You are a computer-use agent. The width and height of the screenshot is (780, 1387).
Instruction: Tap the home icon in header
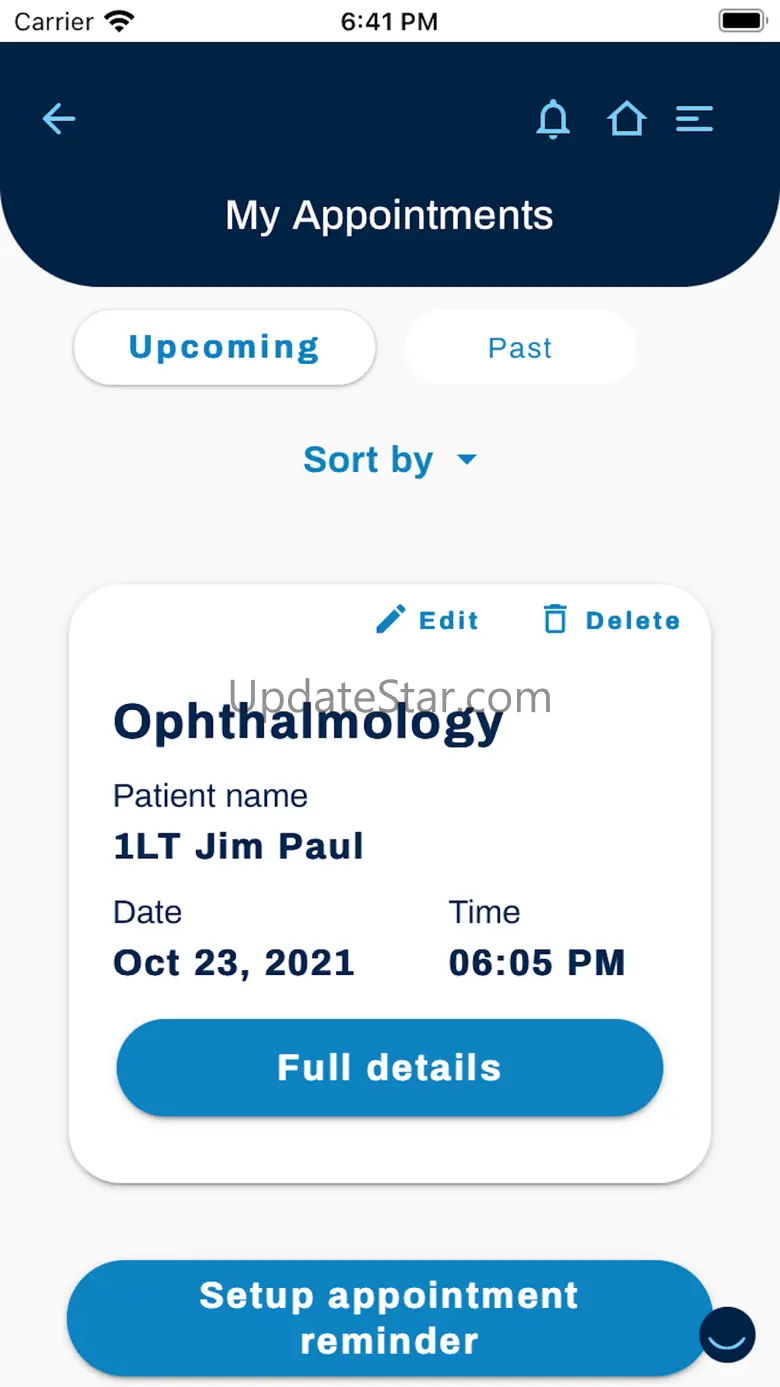626,119
